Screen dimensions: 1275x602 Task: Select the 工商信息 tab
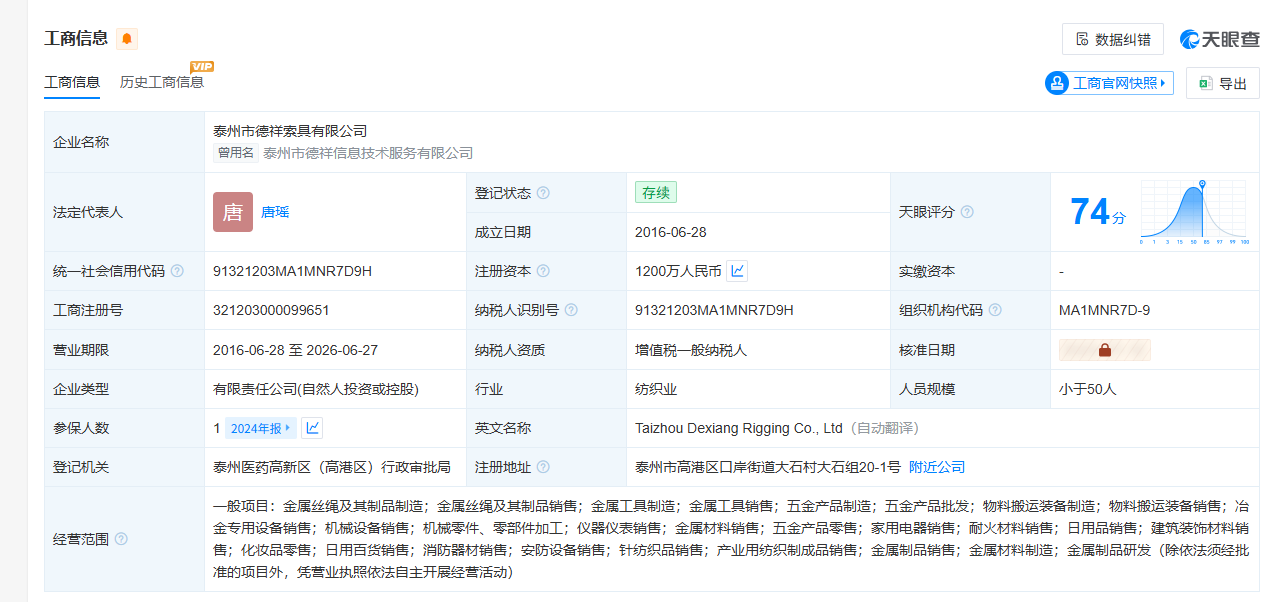pyautogui.click(x=72, y=82)
